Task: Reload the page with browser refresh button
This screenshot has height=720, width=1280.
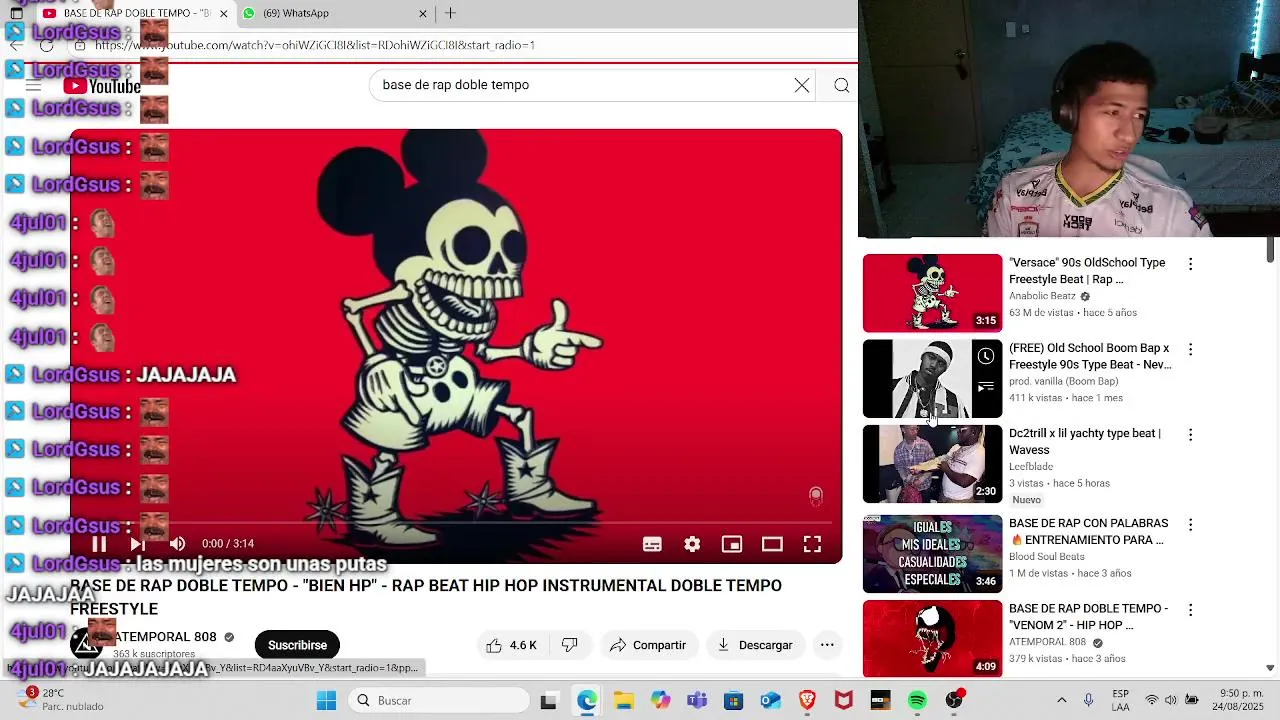Action: [46, 45]
